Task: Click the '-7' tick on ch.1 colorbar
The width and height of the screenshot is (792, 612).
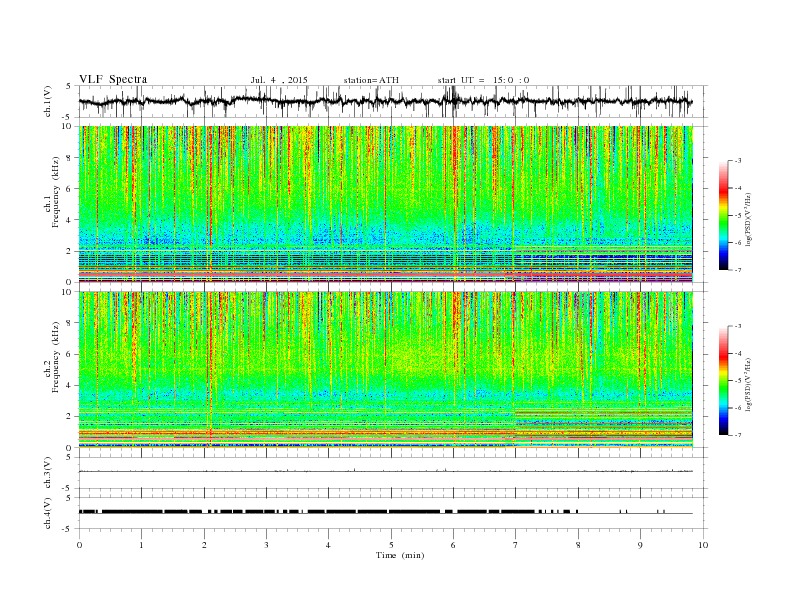Action: point(737,270)
